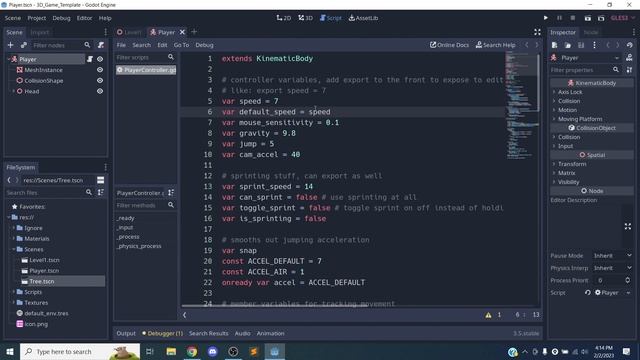Jump to _physics_process method
Image resolution: width=640 pixels, height=360 pixels.
click(139, 246)
